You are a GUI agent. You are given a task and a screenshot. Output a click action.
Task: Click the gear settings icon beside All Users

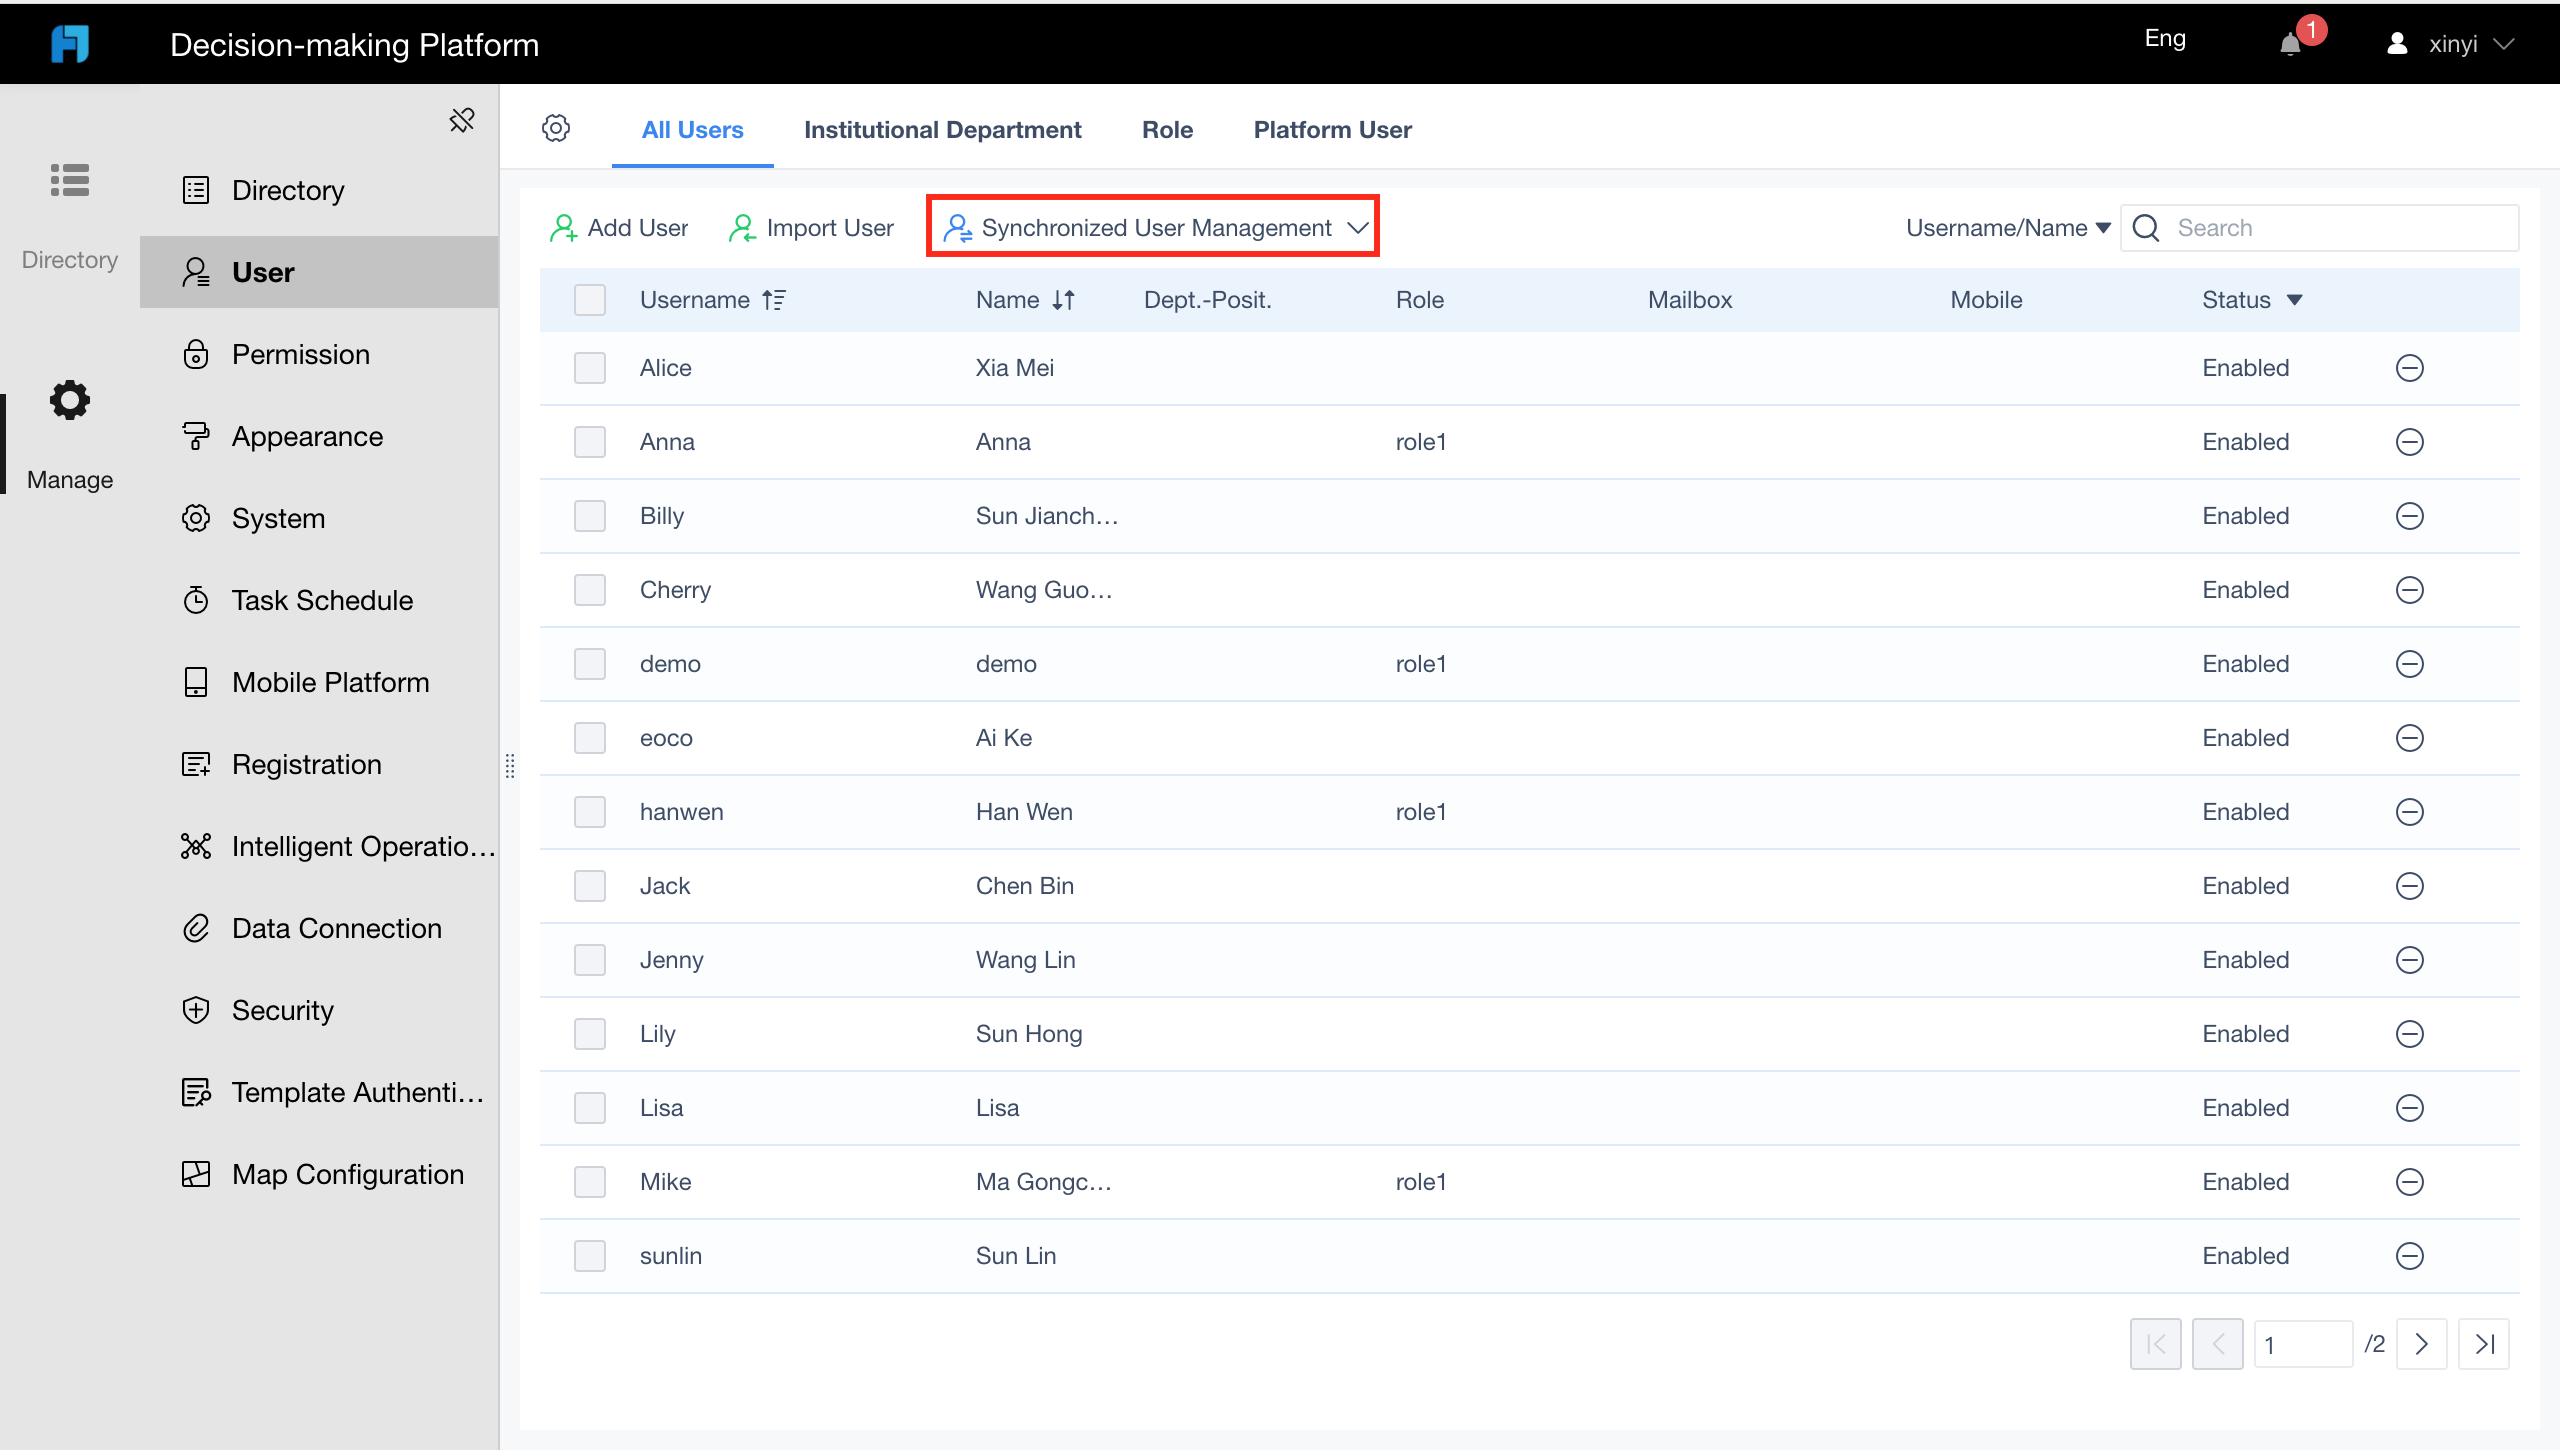(557, 128)
